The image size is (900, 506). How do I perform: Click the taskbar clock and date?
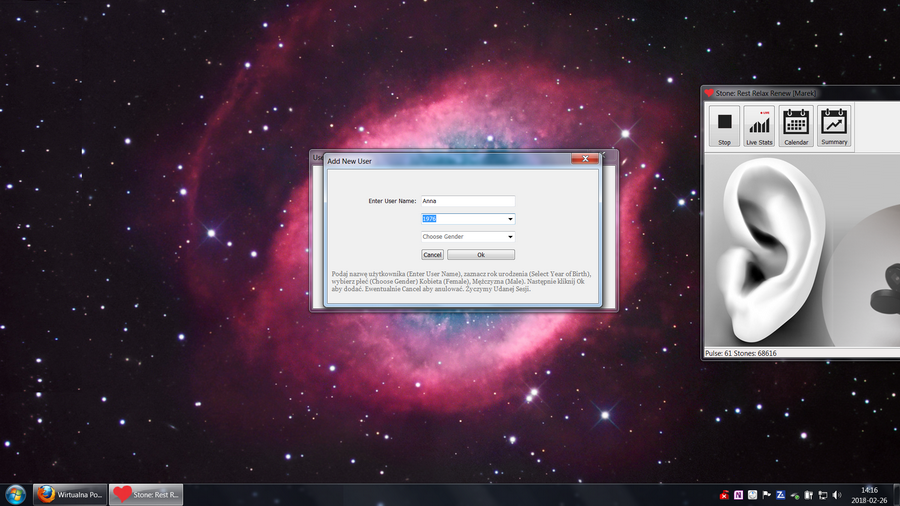(x=869, y=494)
